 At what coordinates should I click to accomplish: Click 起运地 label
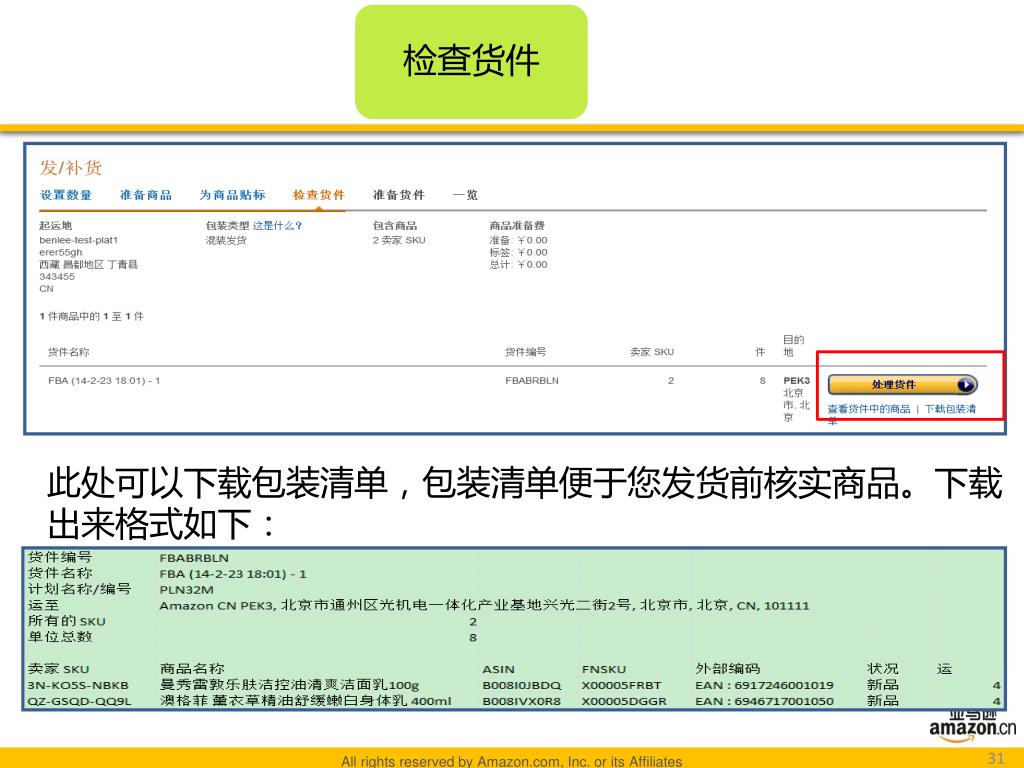tap(56, 225)
